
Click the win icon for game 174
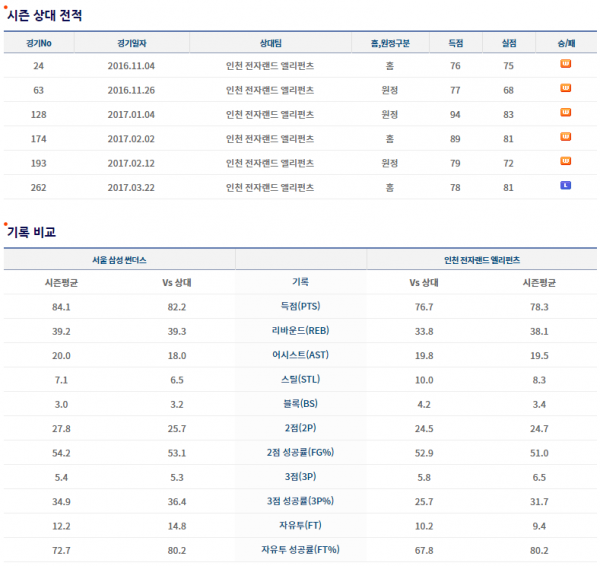coord(566,137)
